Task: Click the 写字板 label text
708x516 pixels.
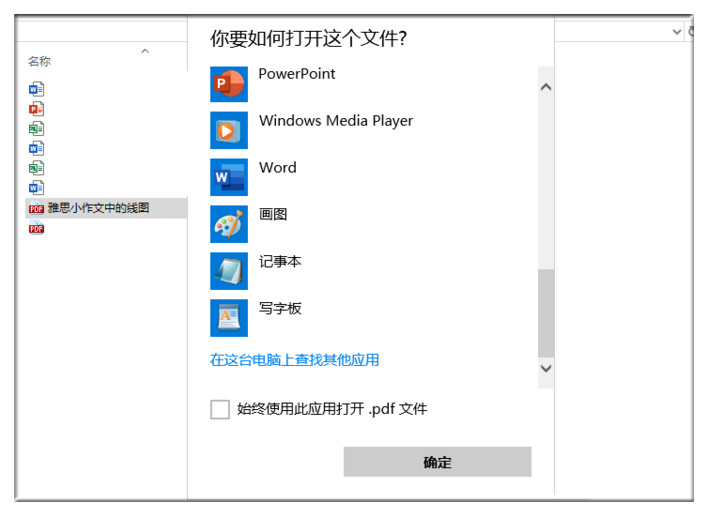Action: pyautogui.click(x=280, y=308)
